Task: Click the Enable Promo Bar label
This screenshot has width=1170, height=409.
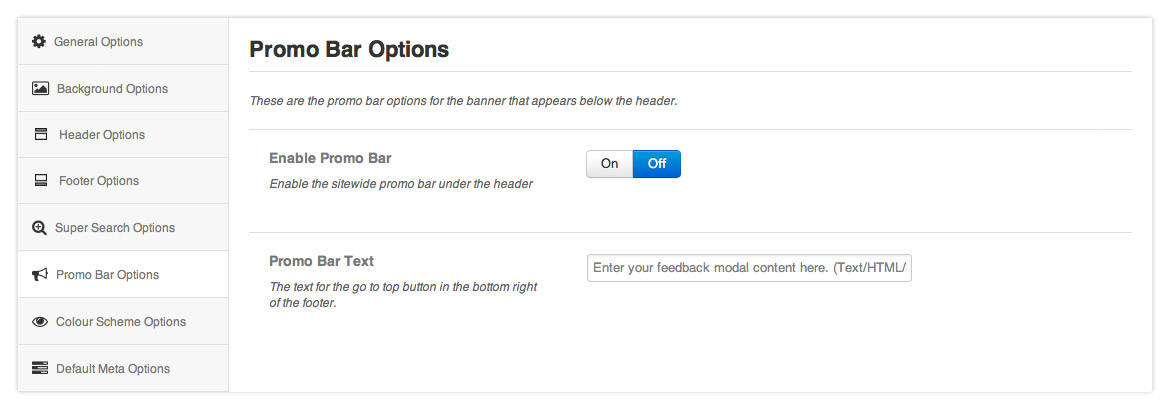Action: [x=330, y=158]
